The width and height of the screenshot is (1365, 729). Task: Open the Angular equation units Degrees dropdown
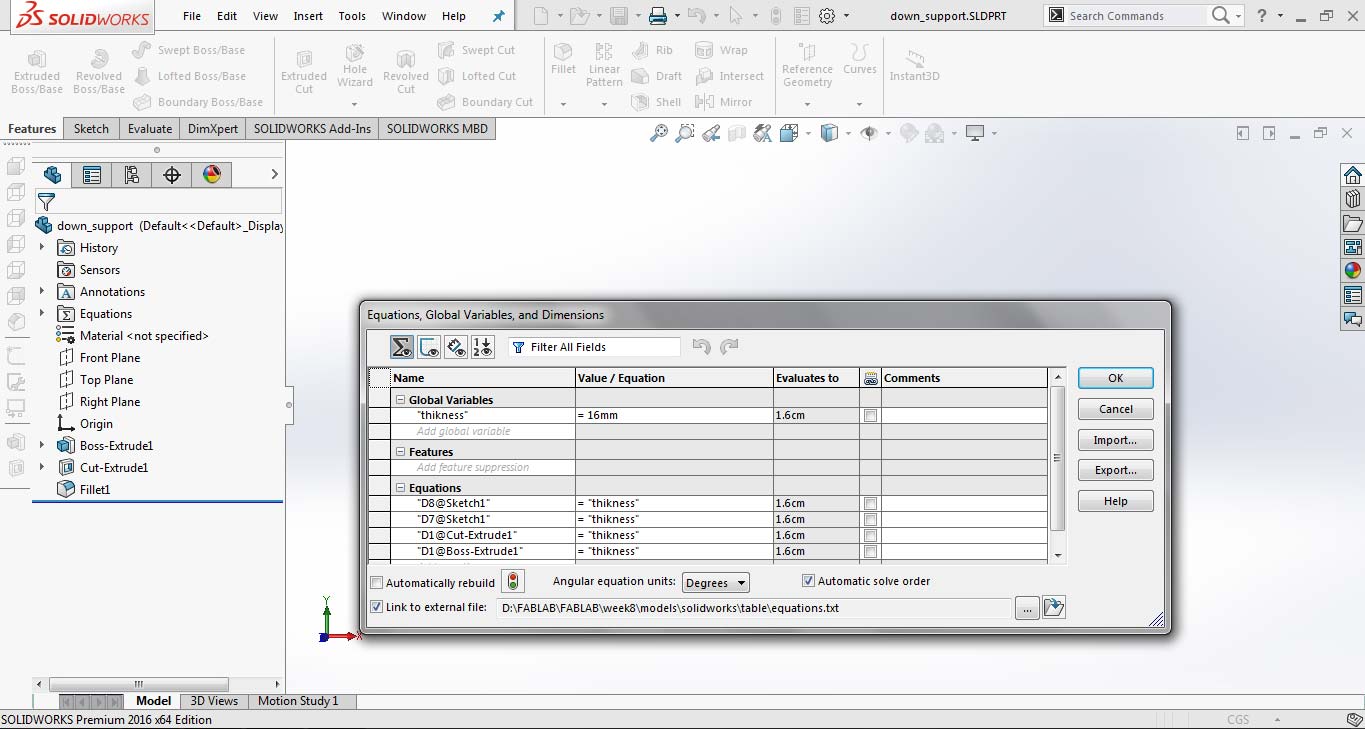715,583
